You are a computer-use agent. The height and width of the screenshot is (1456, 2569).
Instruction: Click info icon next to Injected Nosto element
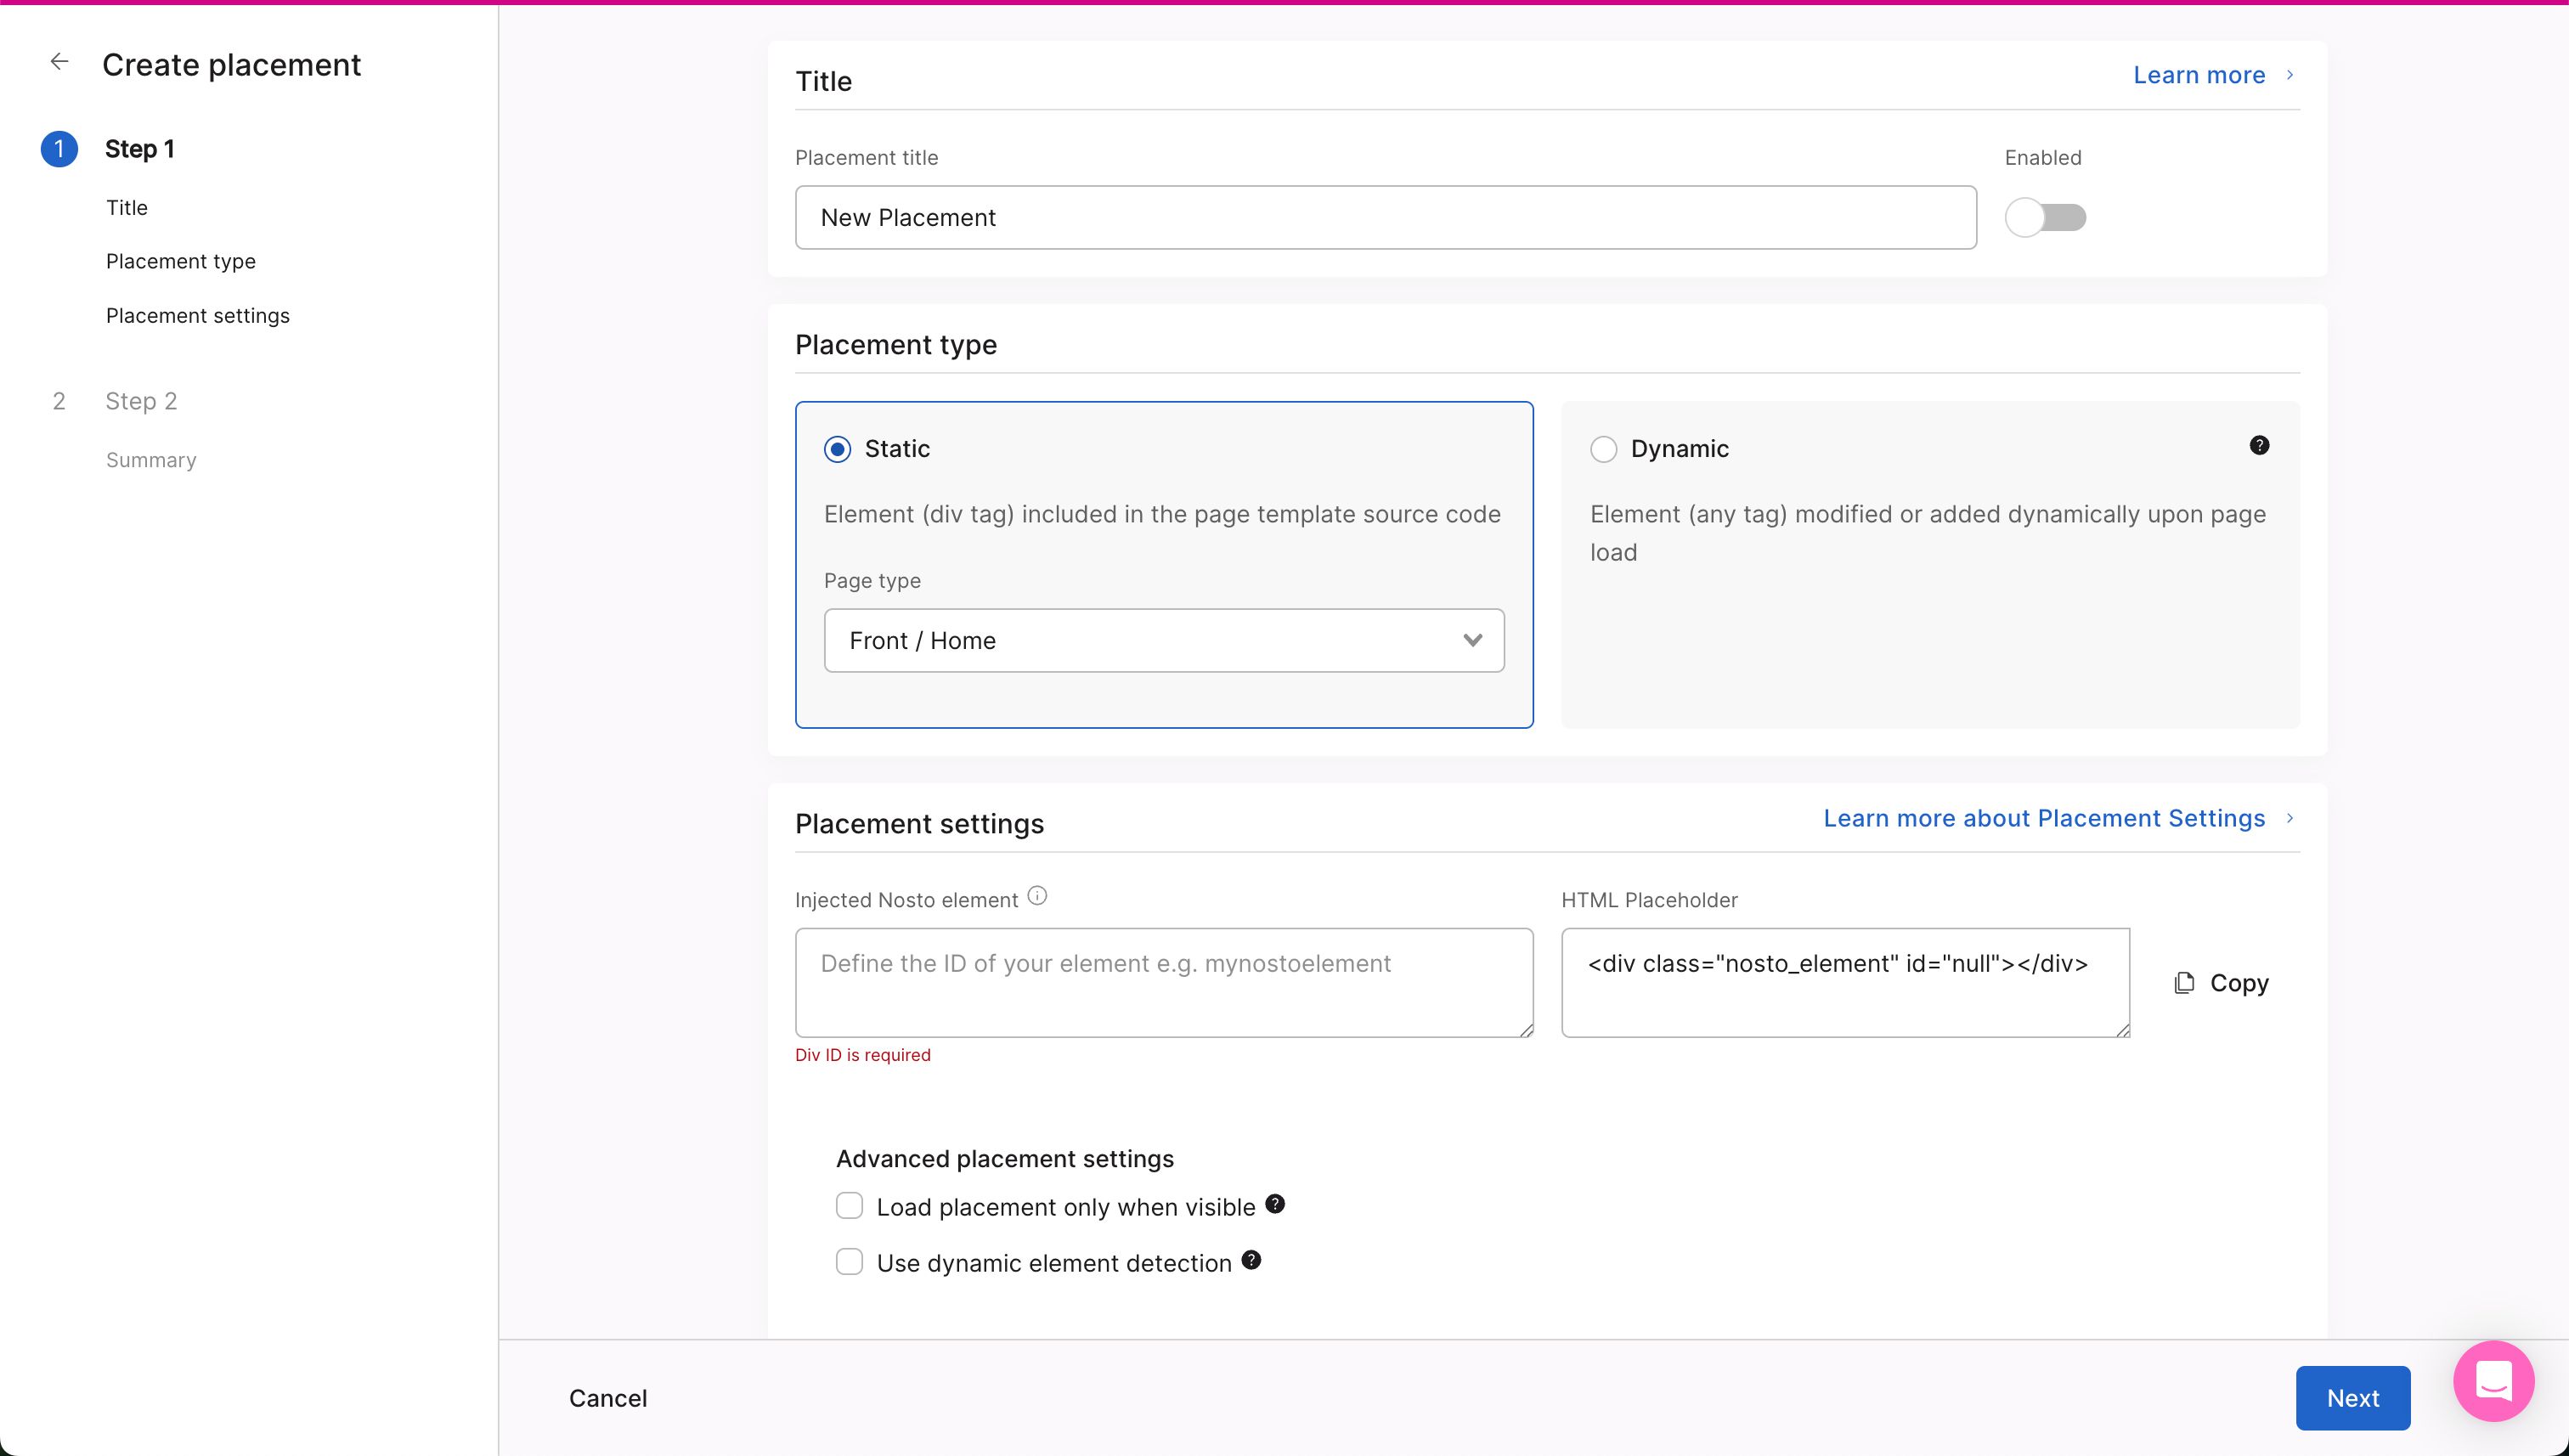(1037, 896)
